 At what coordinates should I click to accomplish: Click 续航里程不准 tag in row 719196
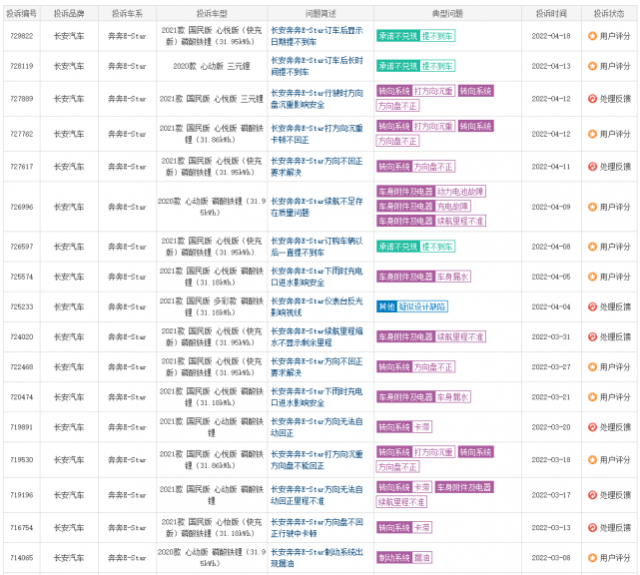401,502
